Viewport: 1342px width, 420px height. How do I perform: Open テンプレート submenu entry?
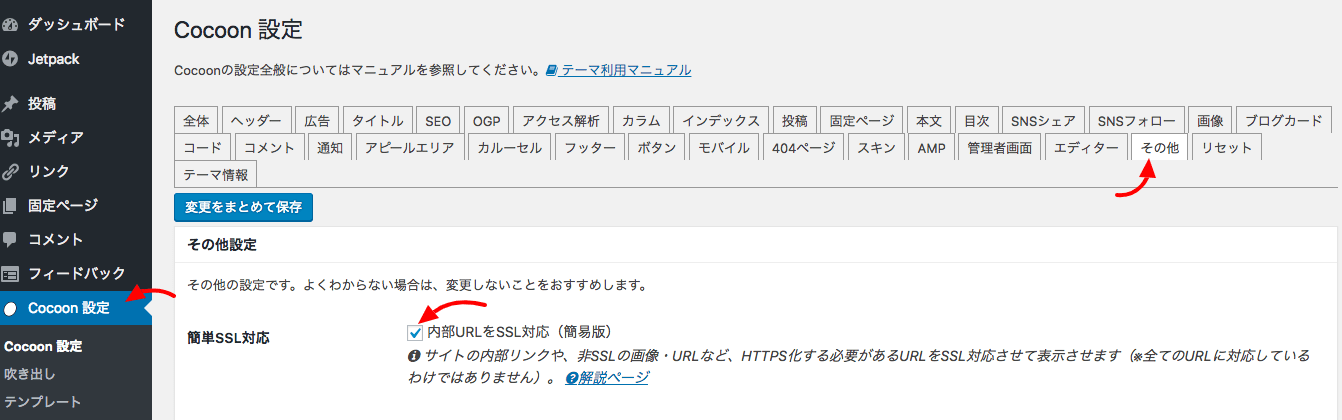click(42, 401)
